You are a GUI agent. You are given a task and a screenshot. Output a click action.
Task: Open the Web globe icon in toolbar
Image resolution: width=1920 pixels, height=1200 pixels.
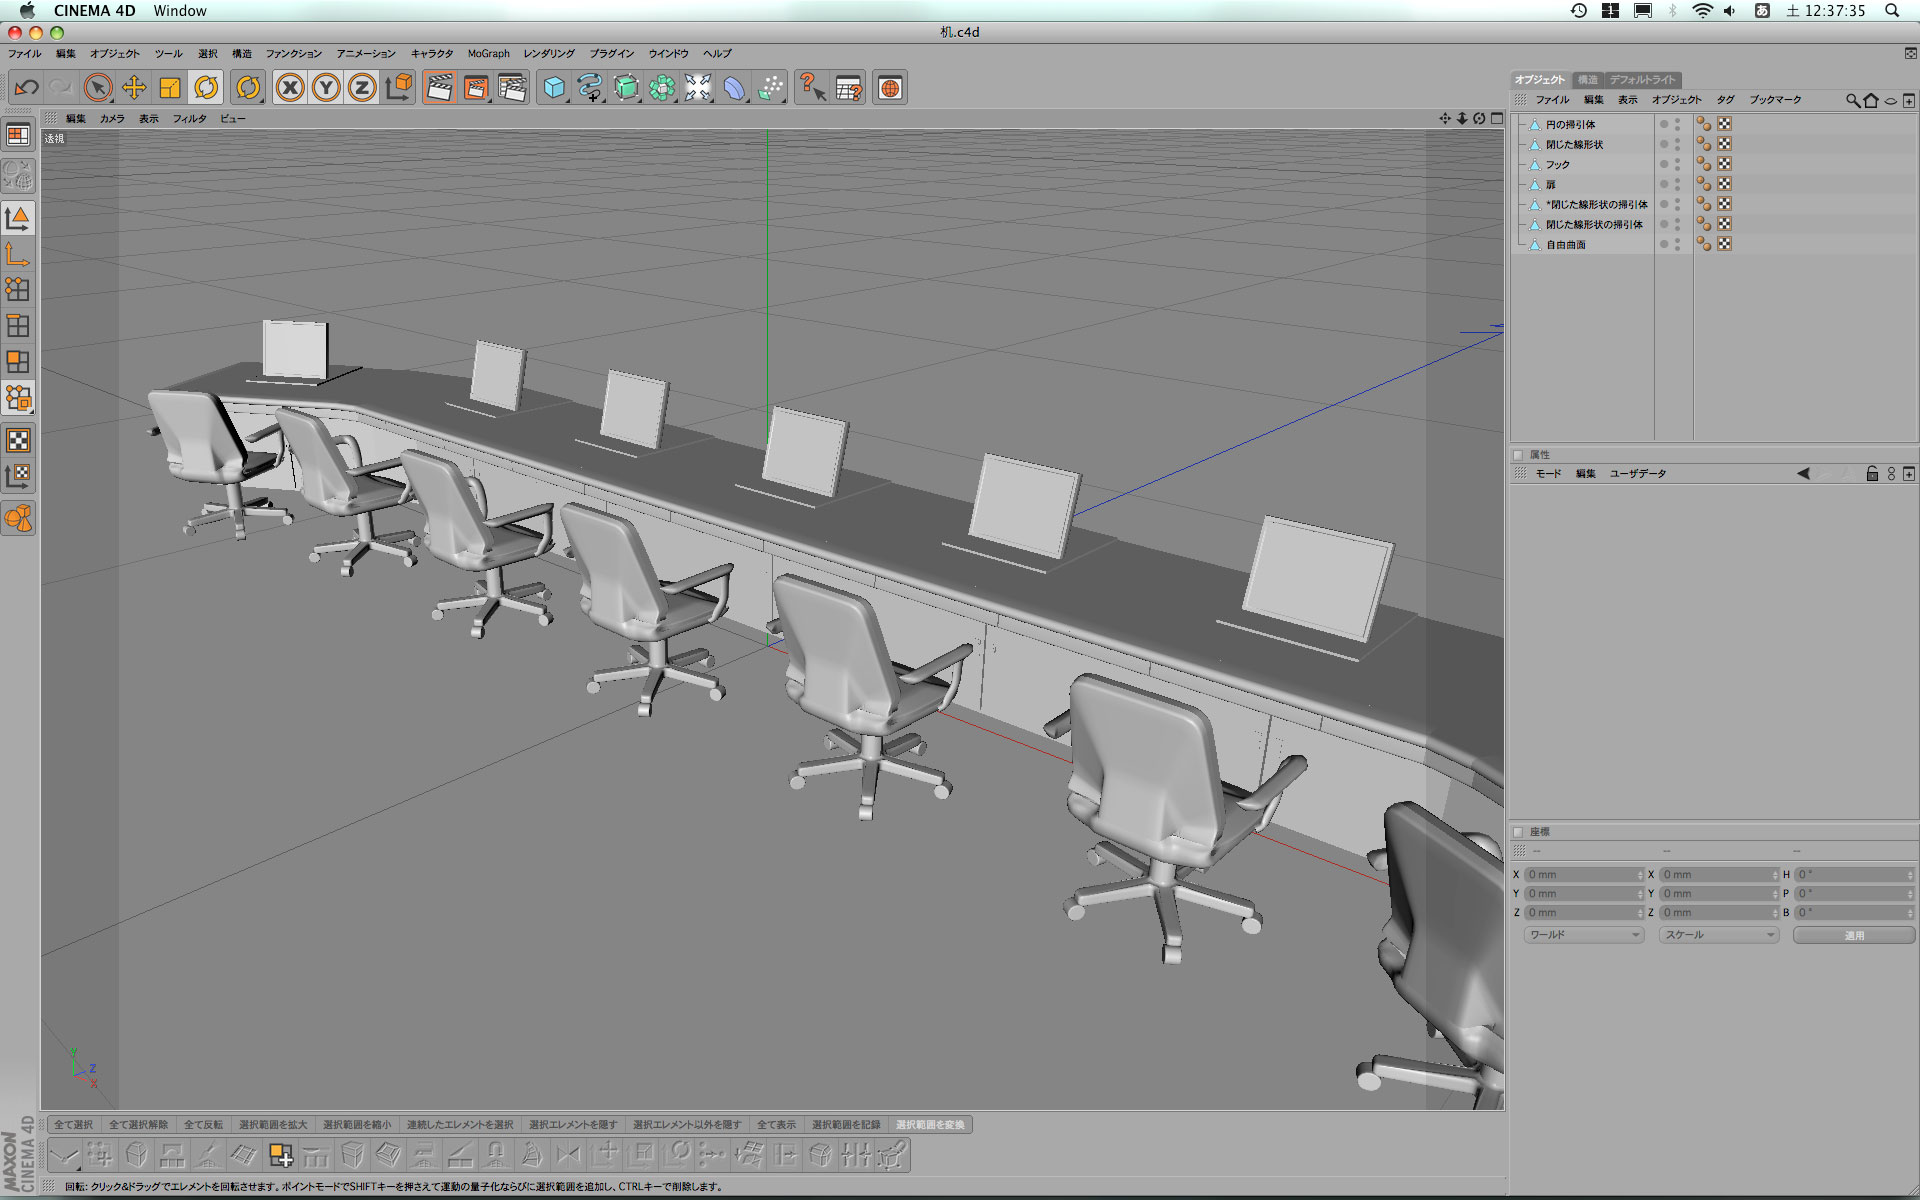coord(890,88)
